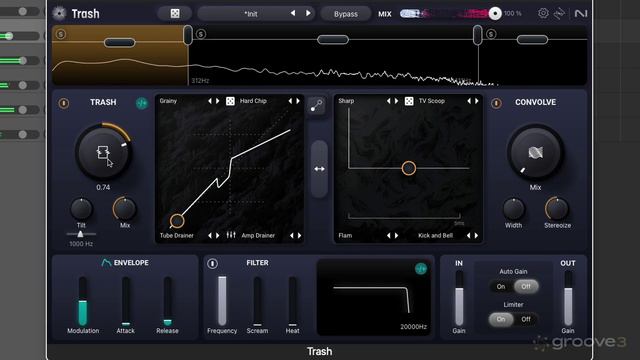Click the Bypass button
Viewport: 640px width, 360px height.
(x=345, y=14)
